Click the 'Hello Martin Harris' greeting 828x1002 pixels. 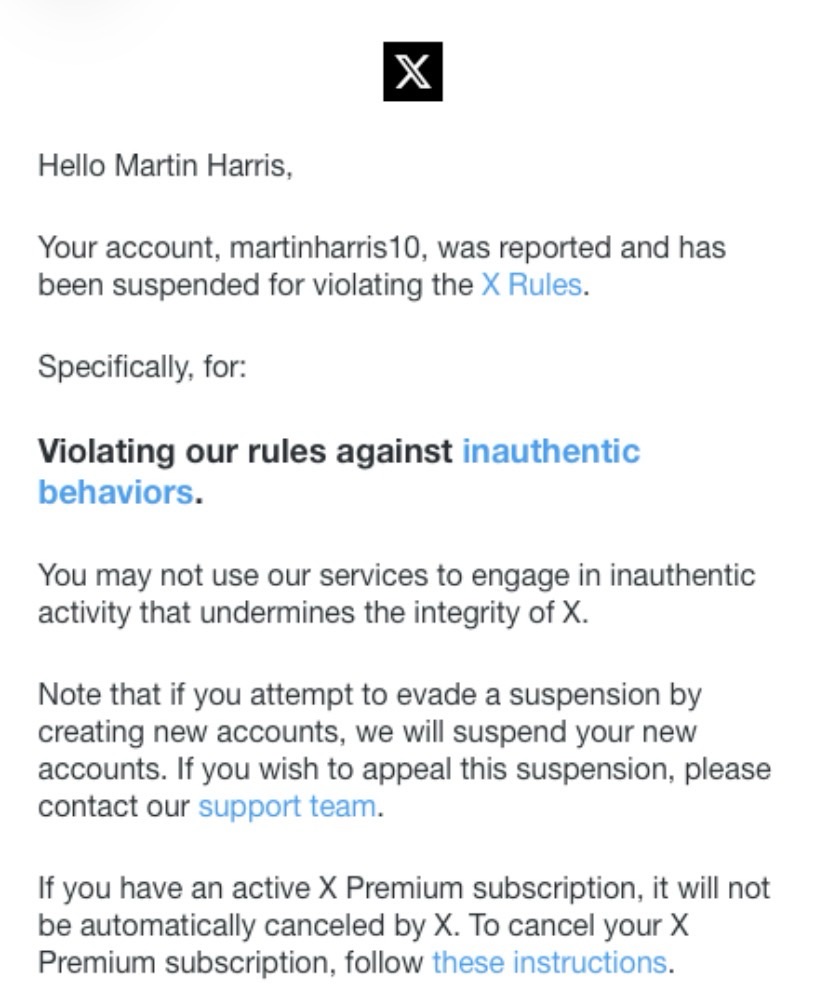pyautogui.click(x=165, y=165)
